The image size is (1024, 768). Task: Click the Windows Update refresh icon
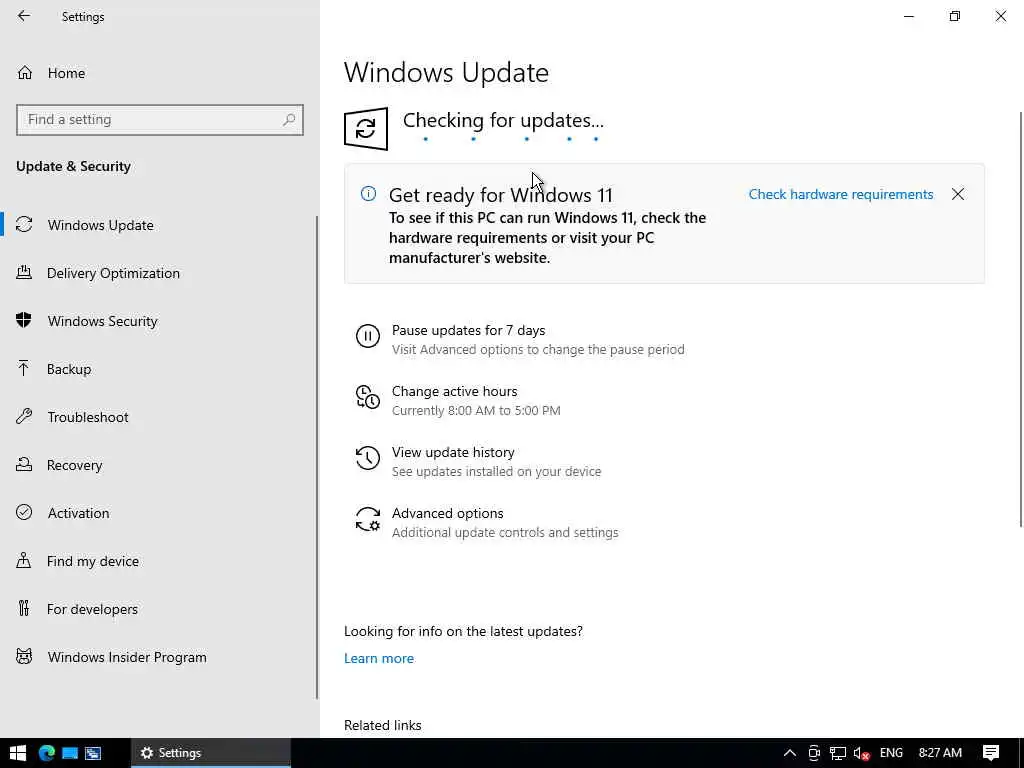366,129
